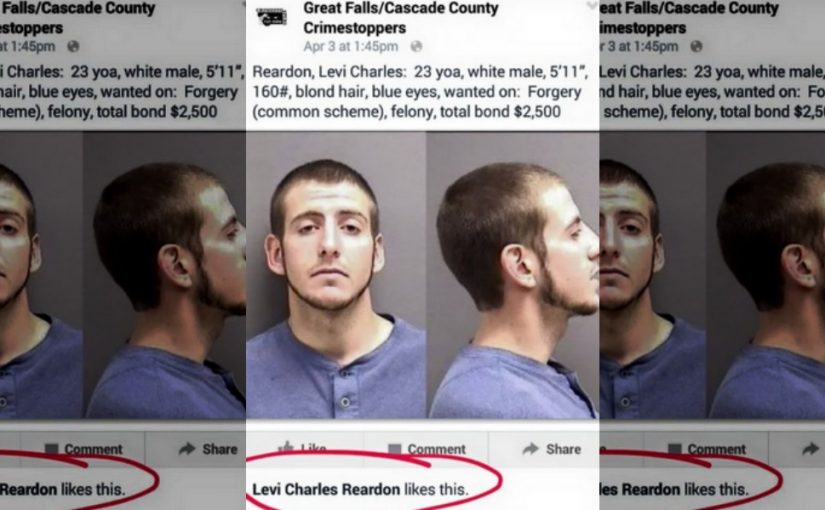Click the Comment bubble icon in the middle post
825x510 pixels.
395,449
